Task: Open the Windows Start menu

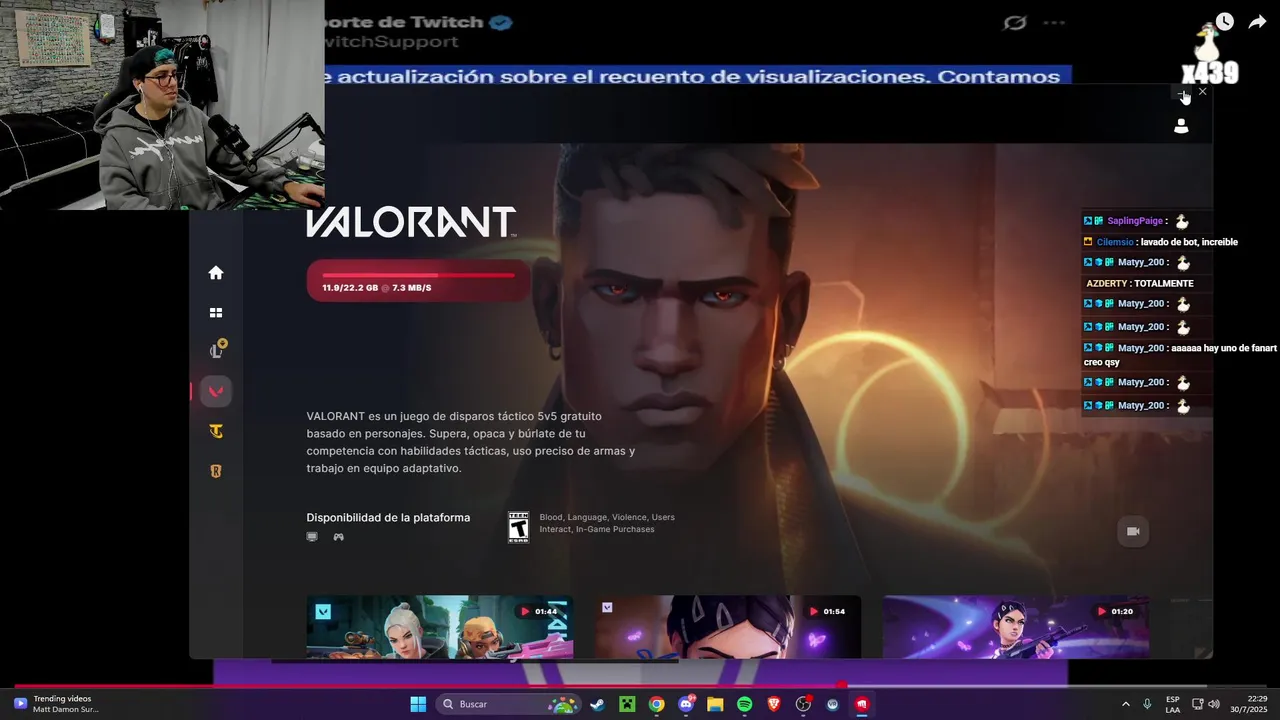Action: (418, 704)
